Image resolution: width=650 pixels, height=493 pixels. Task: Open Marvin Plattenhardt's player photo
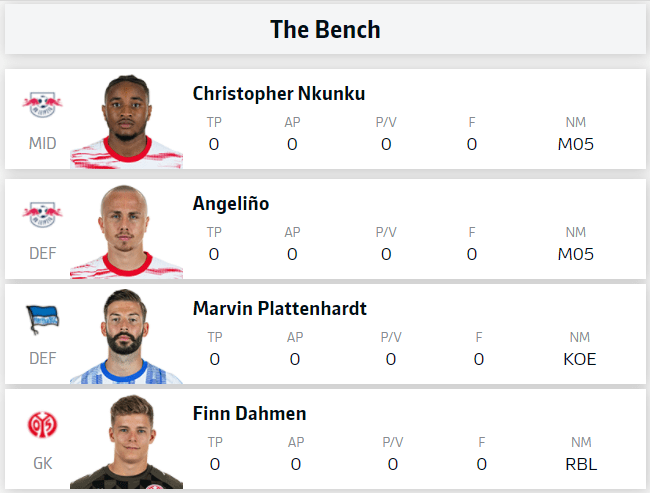126,336
